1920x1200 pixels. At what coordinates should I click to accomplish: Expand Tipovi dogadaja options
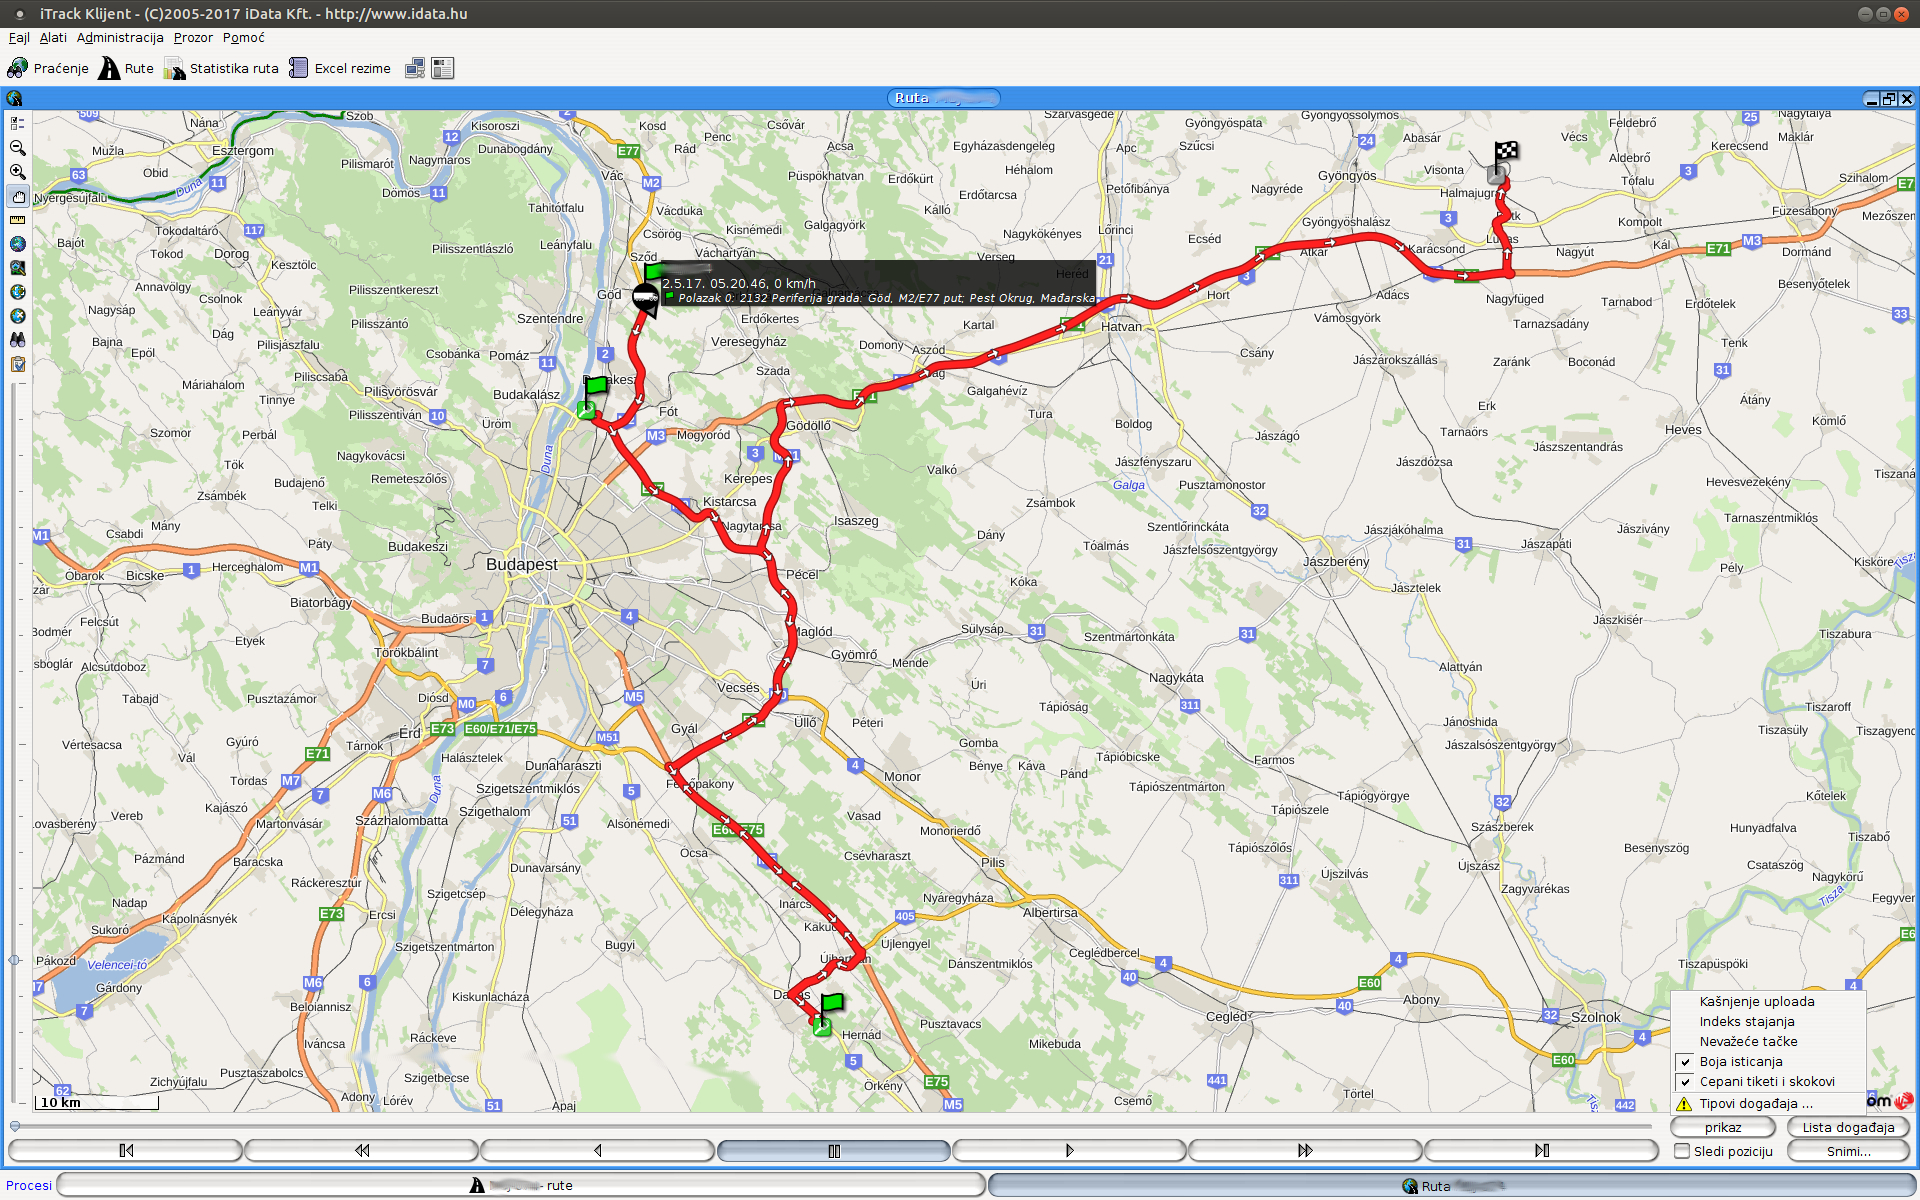click(1755, 1104)
